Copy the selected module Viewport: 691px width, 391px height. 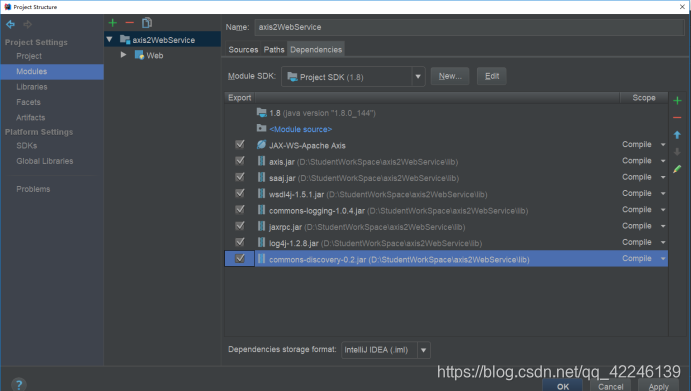(x=147, y=22)
